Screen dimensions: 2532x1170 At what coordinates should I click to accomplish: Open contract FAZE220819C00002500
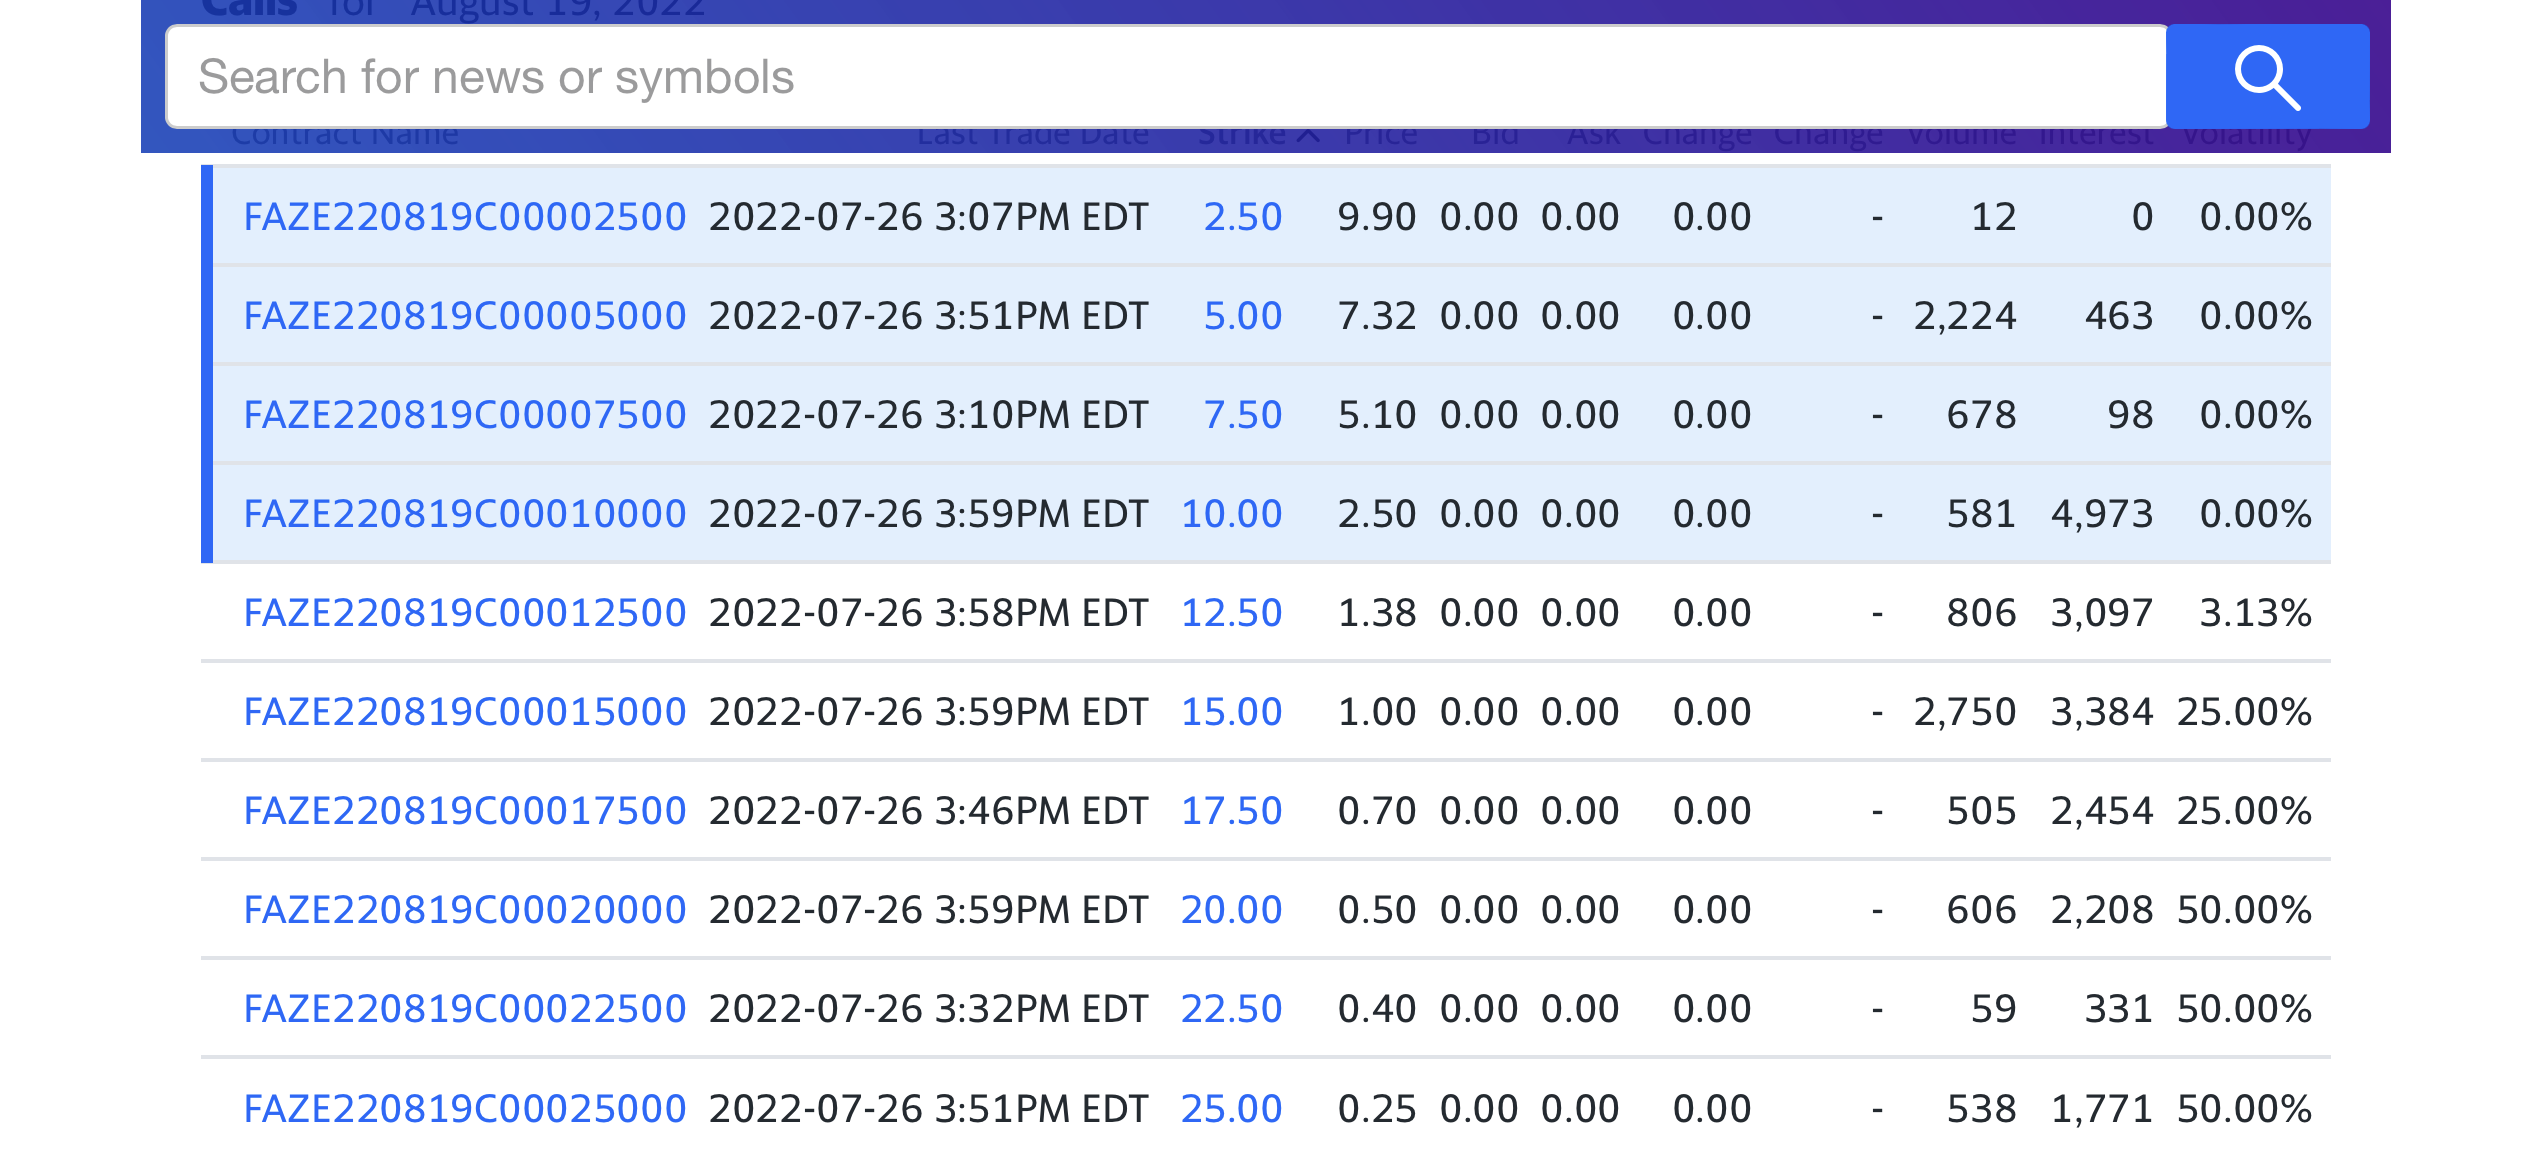[465, 217]
